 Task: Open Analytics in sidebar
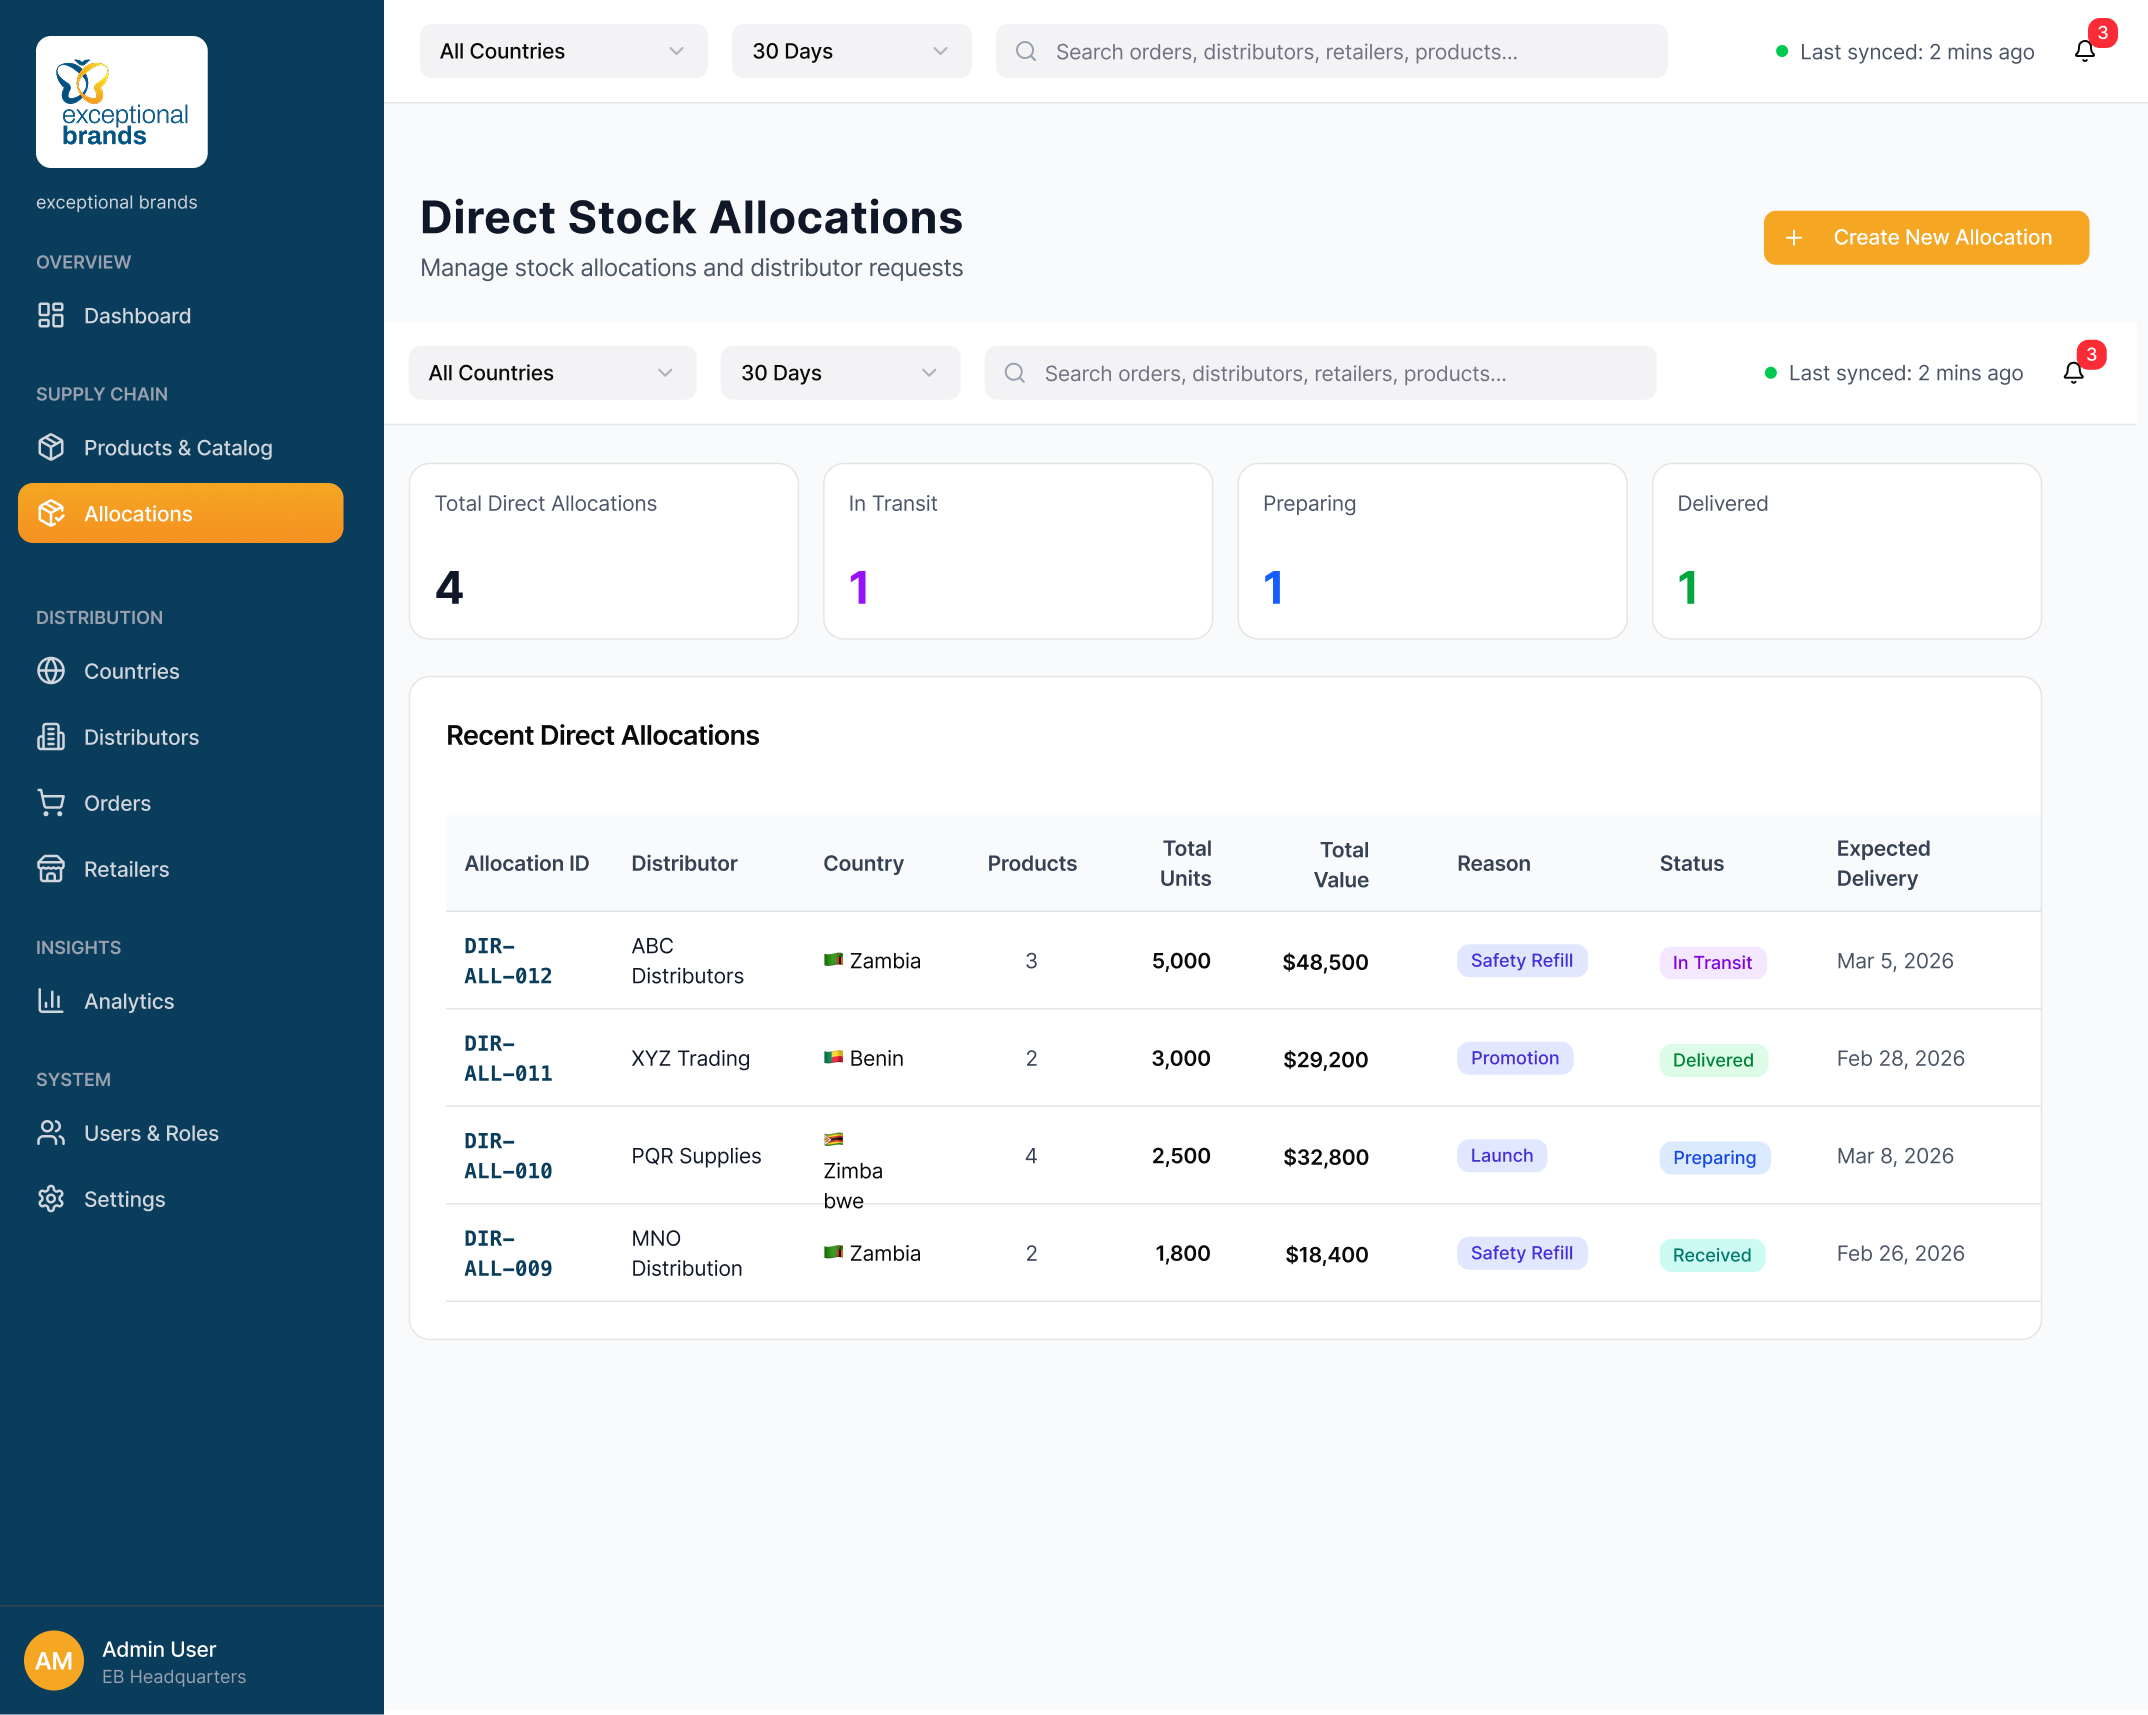[181, 1001]
